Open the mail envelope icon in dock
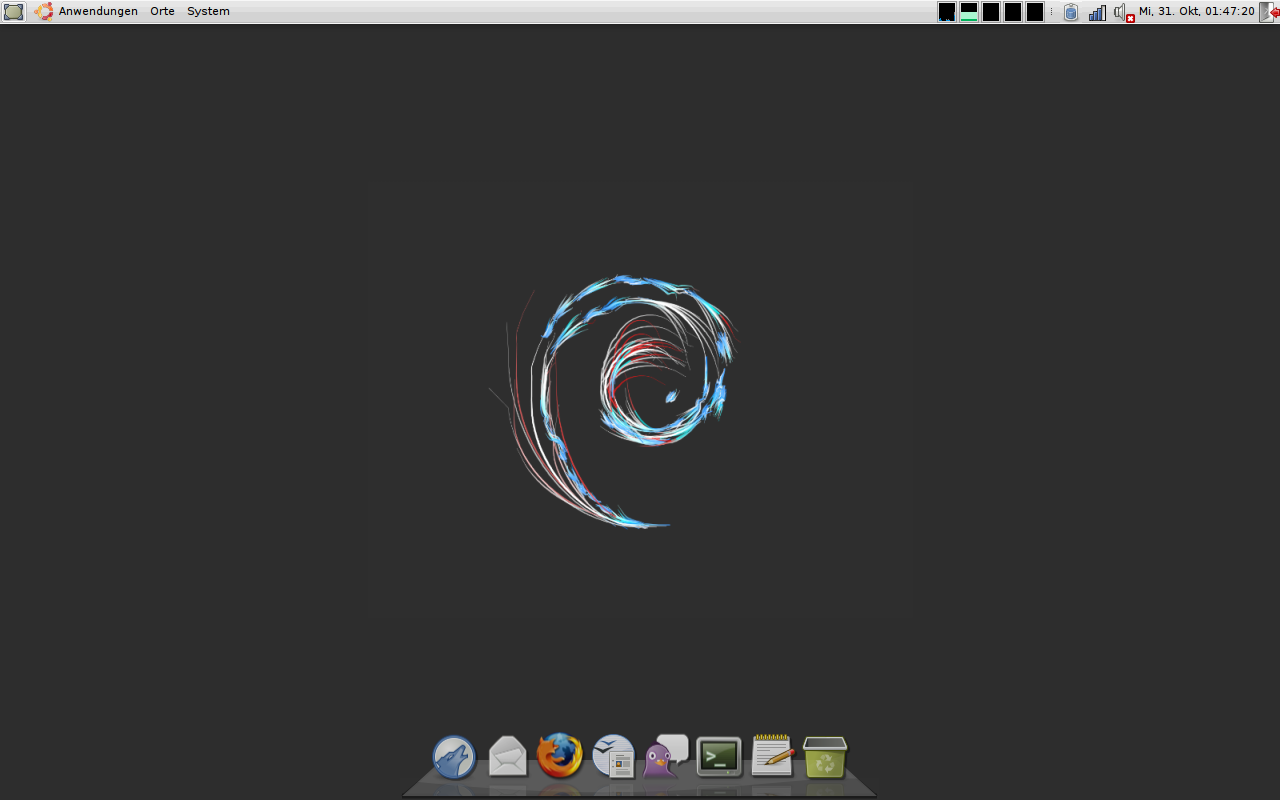This screenshot has height=800, width=1280. tap(508, 756)
